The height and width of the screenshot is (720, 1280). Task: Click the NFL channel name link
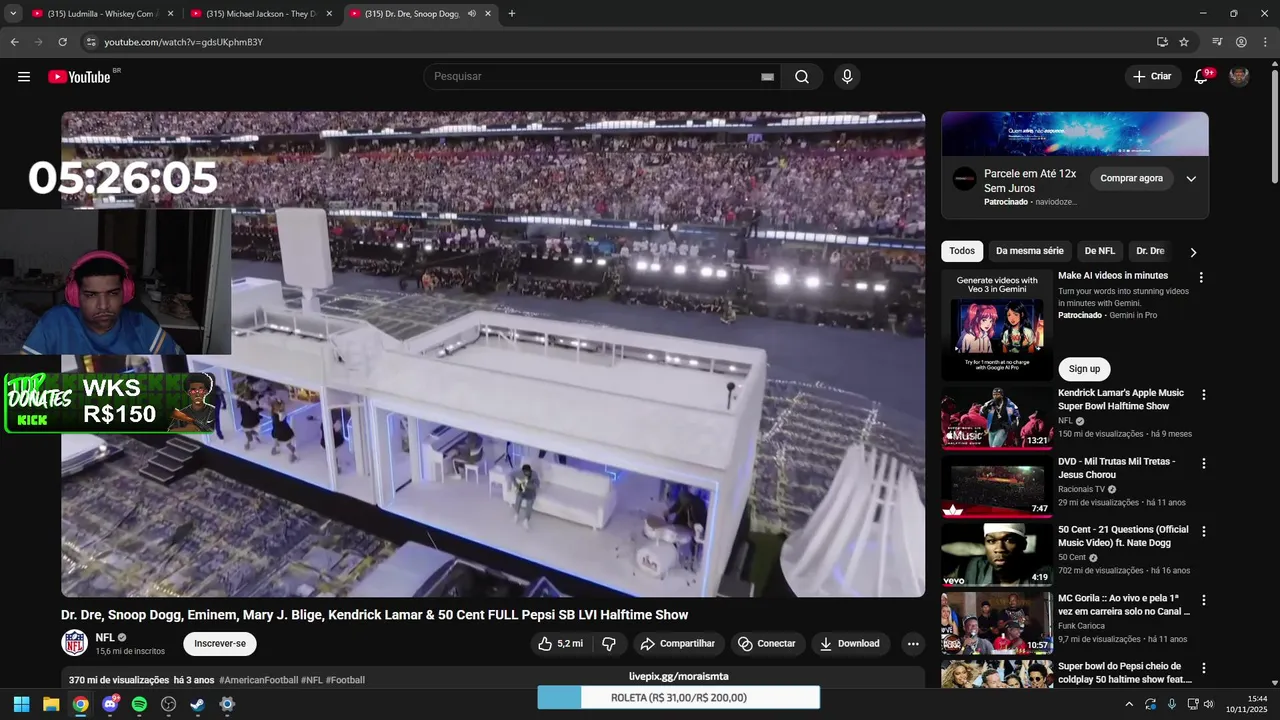tap(105, 637)
